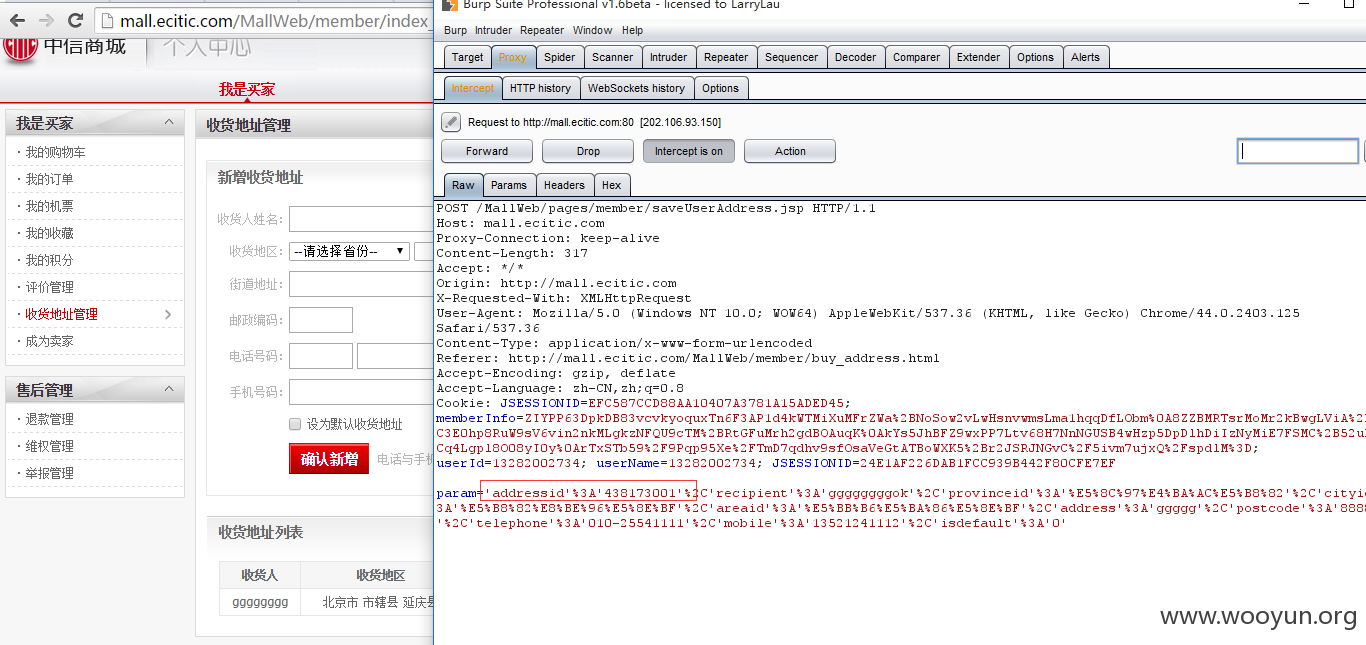Open 我的机票 in sidebar

(x=49, y=206)
